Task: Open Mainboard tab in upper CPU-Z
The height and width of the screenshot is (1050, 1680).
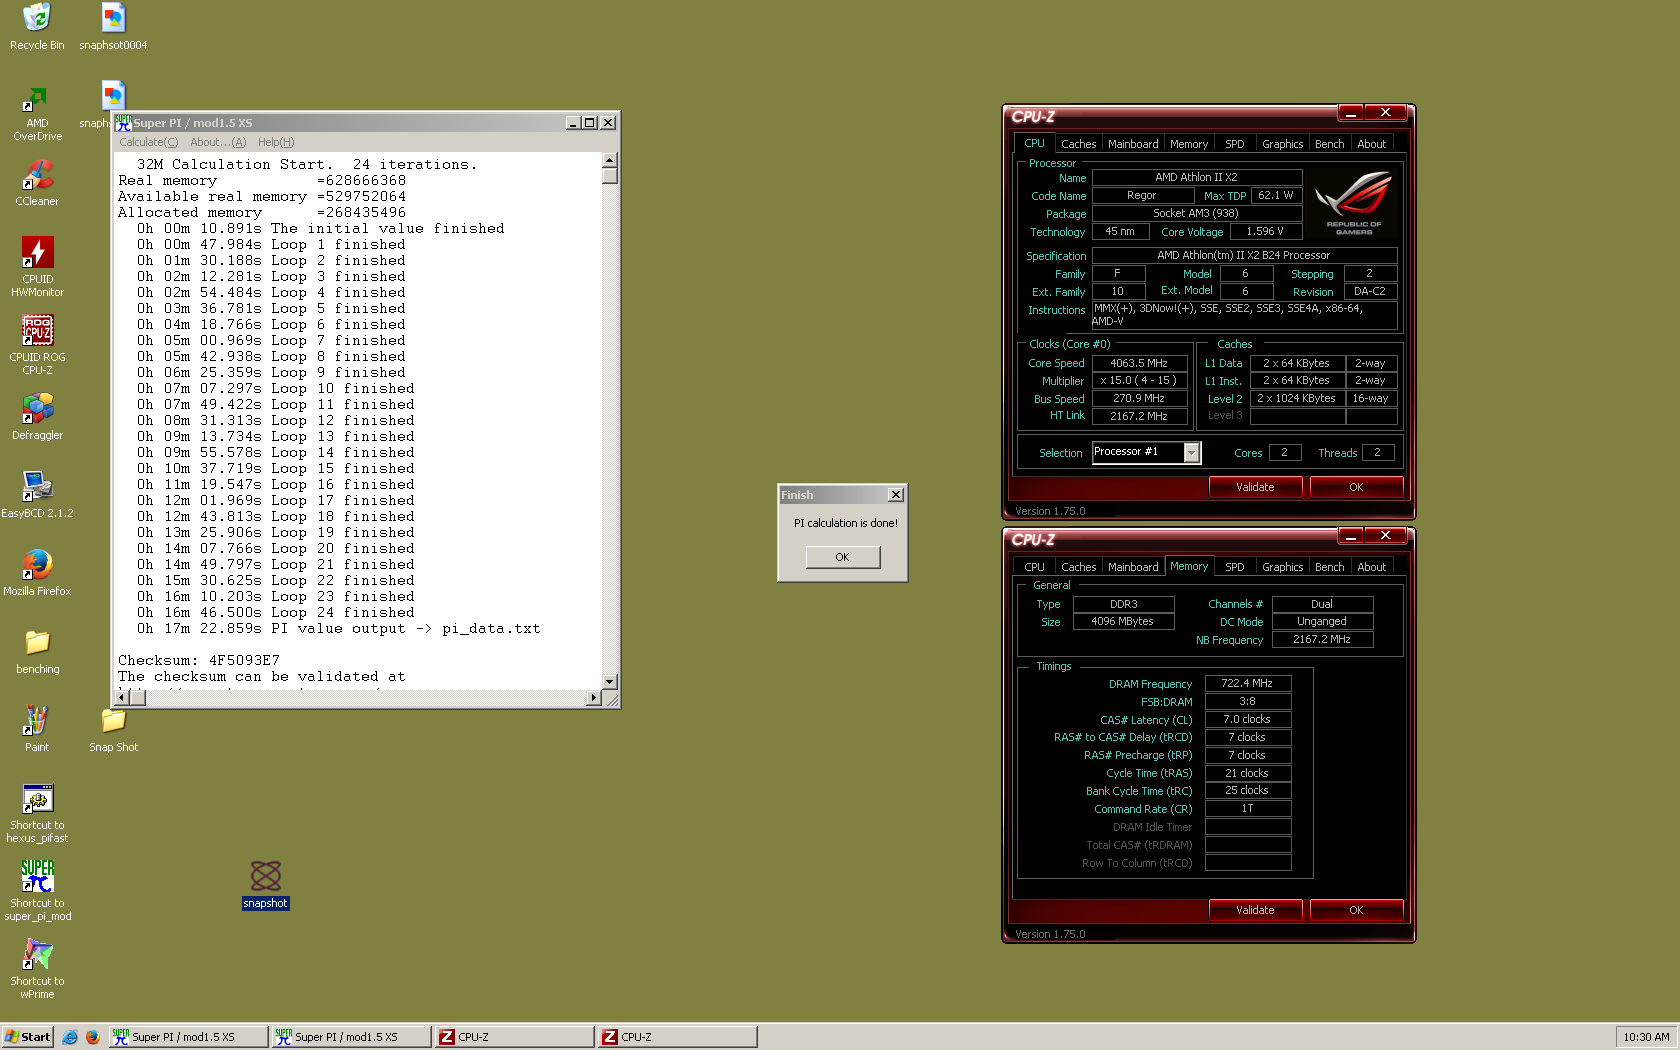Action: pos(1133,144)
